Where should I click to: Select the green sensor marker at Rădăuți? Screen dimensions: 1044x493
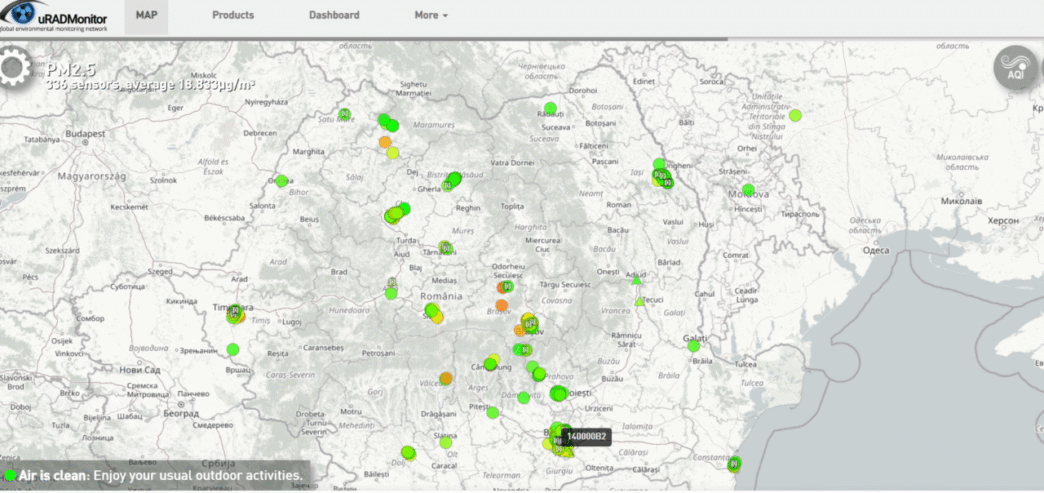point(550,108)
